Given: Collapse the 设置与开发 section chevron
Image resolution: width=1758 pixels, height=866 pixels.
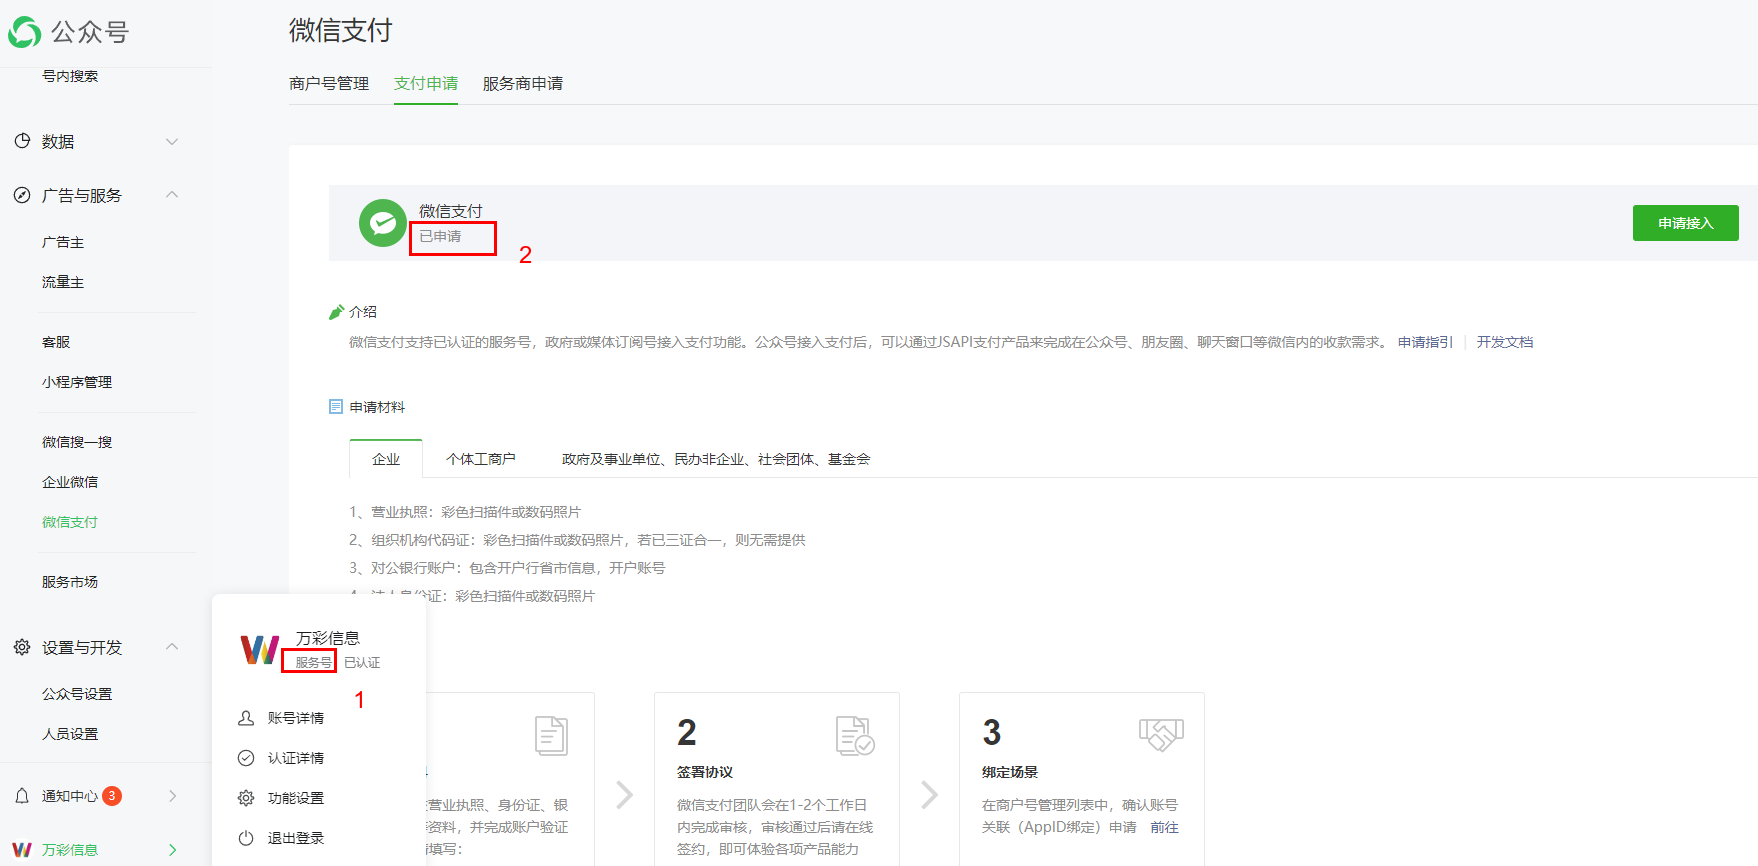Looking at the screenshot, I should point(172,647).
